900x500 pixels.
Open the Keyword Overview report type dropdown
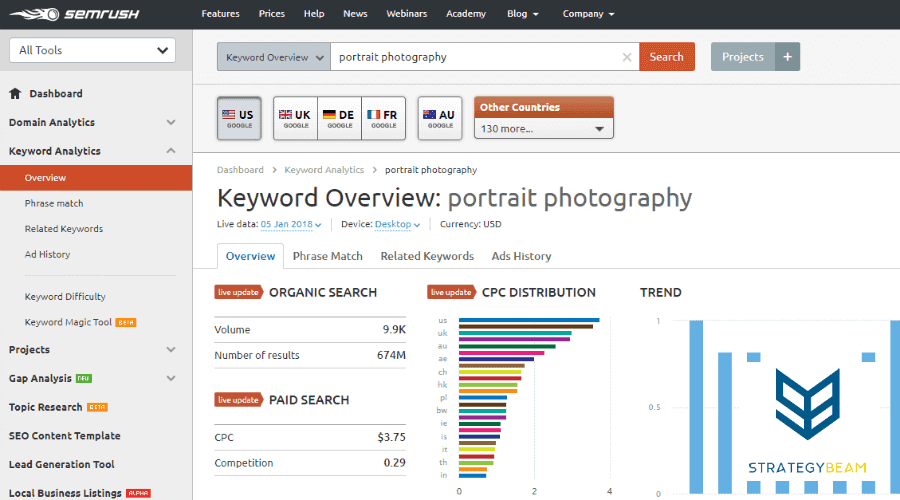point(274,57)
